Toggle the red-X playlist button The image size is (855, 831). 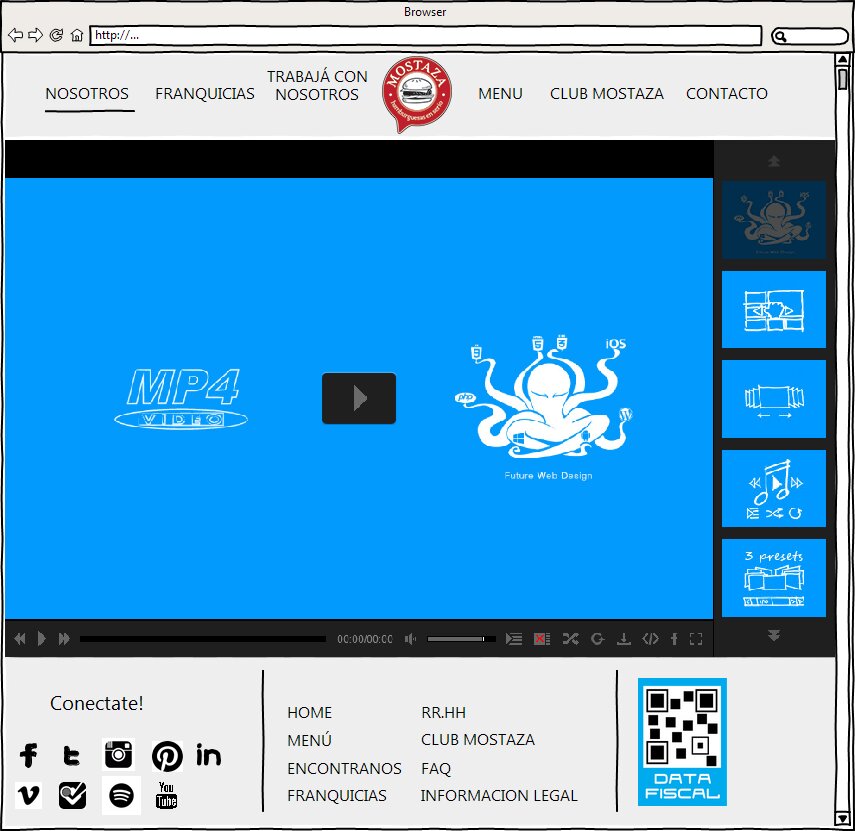pyautogui.click(x=541, y=639)
